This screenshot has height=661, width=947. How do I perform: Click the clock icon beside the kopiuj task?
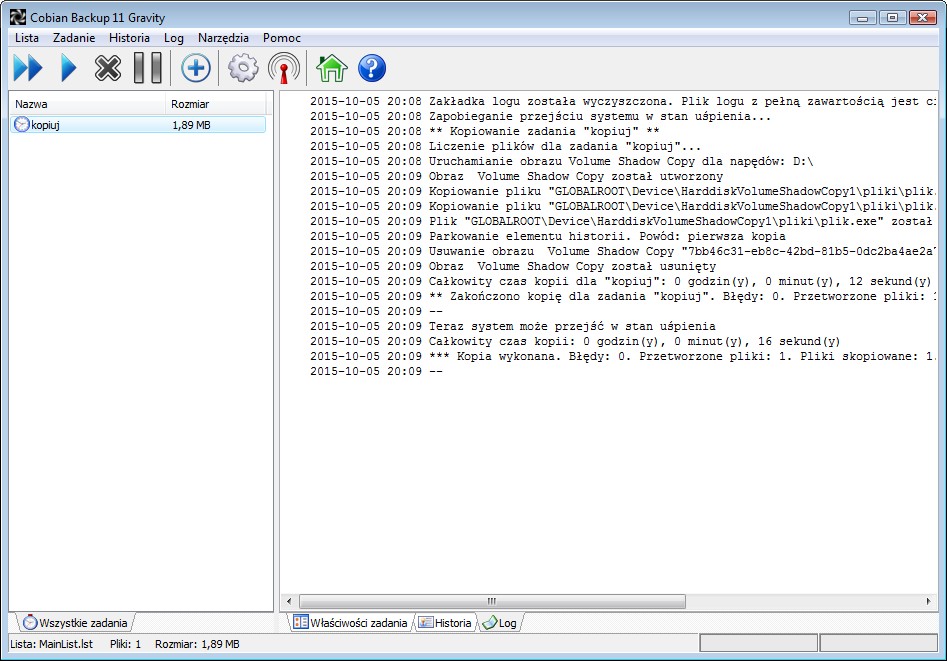coord(22,124)
